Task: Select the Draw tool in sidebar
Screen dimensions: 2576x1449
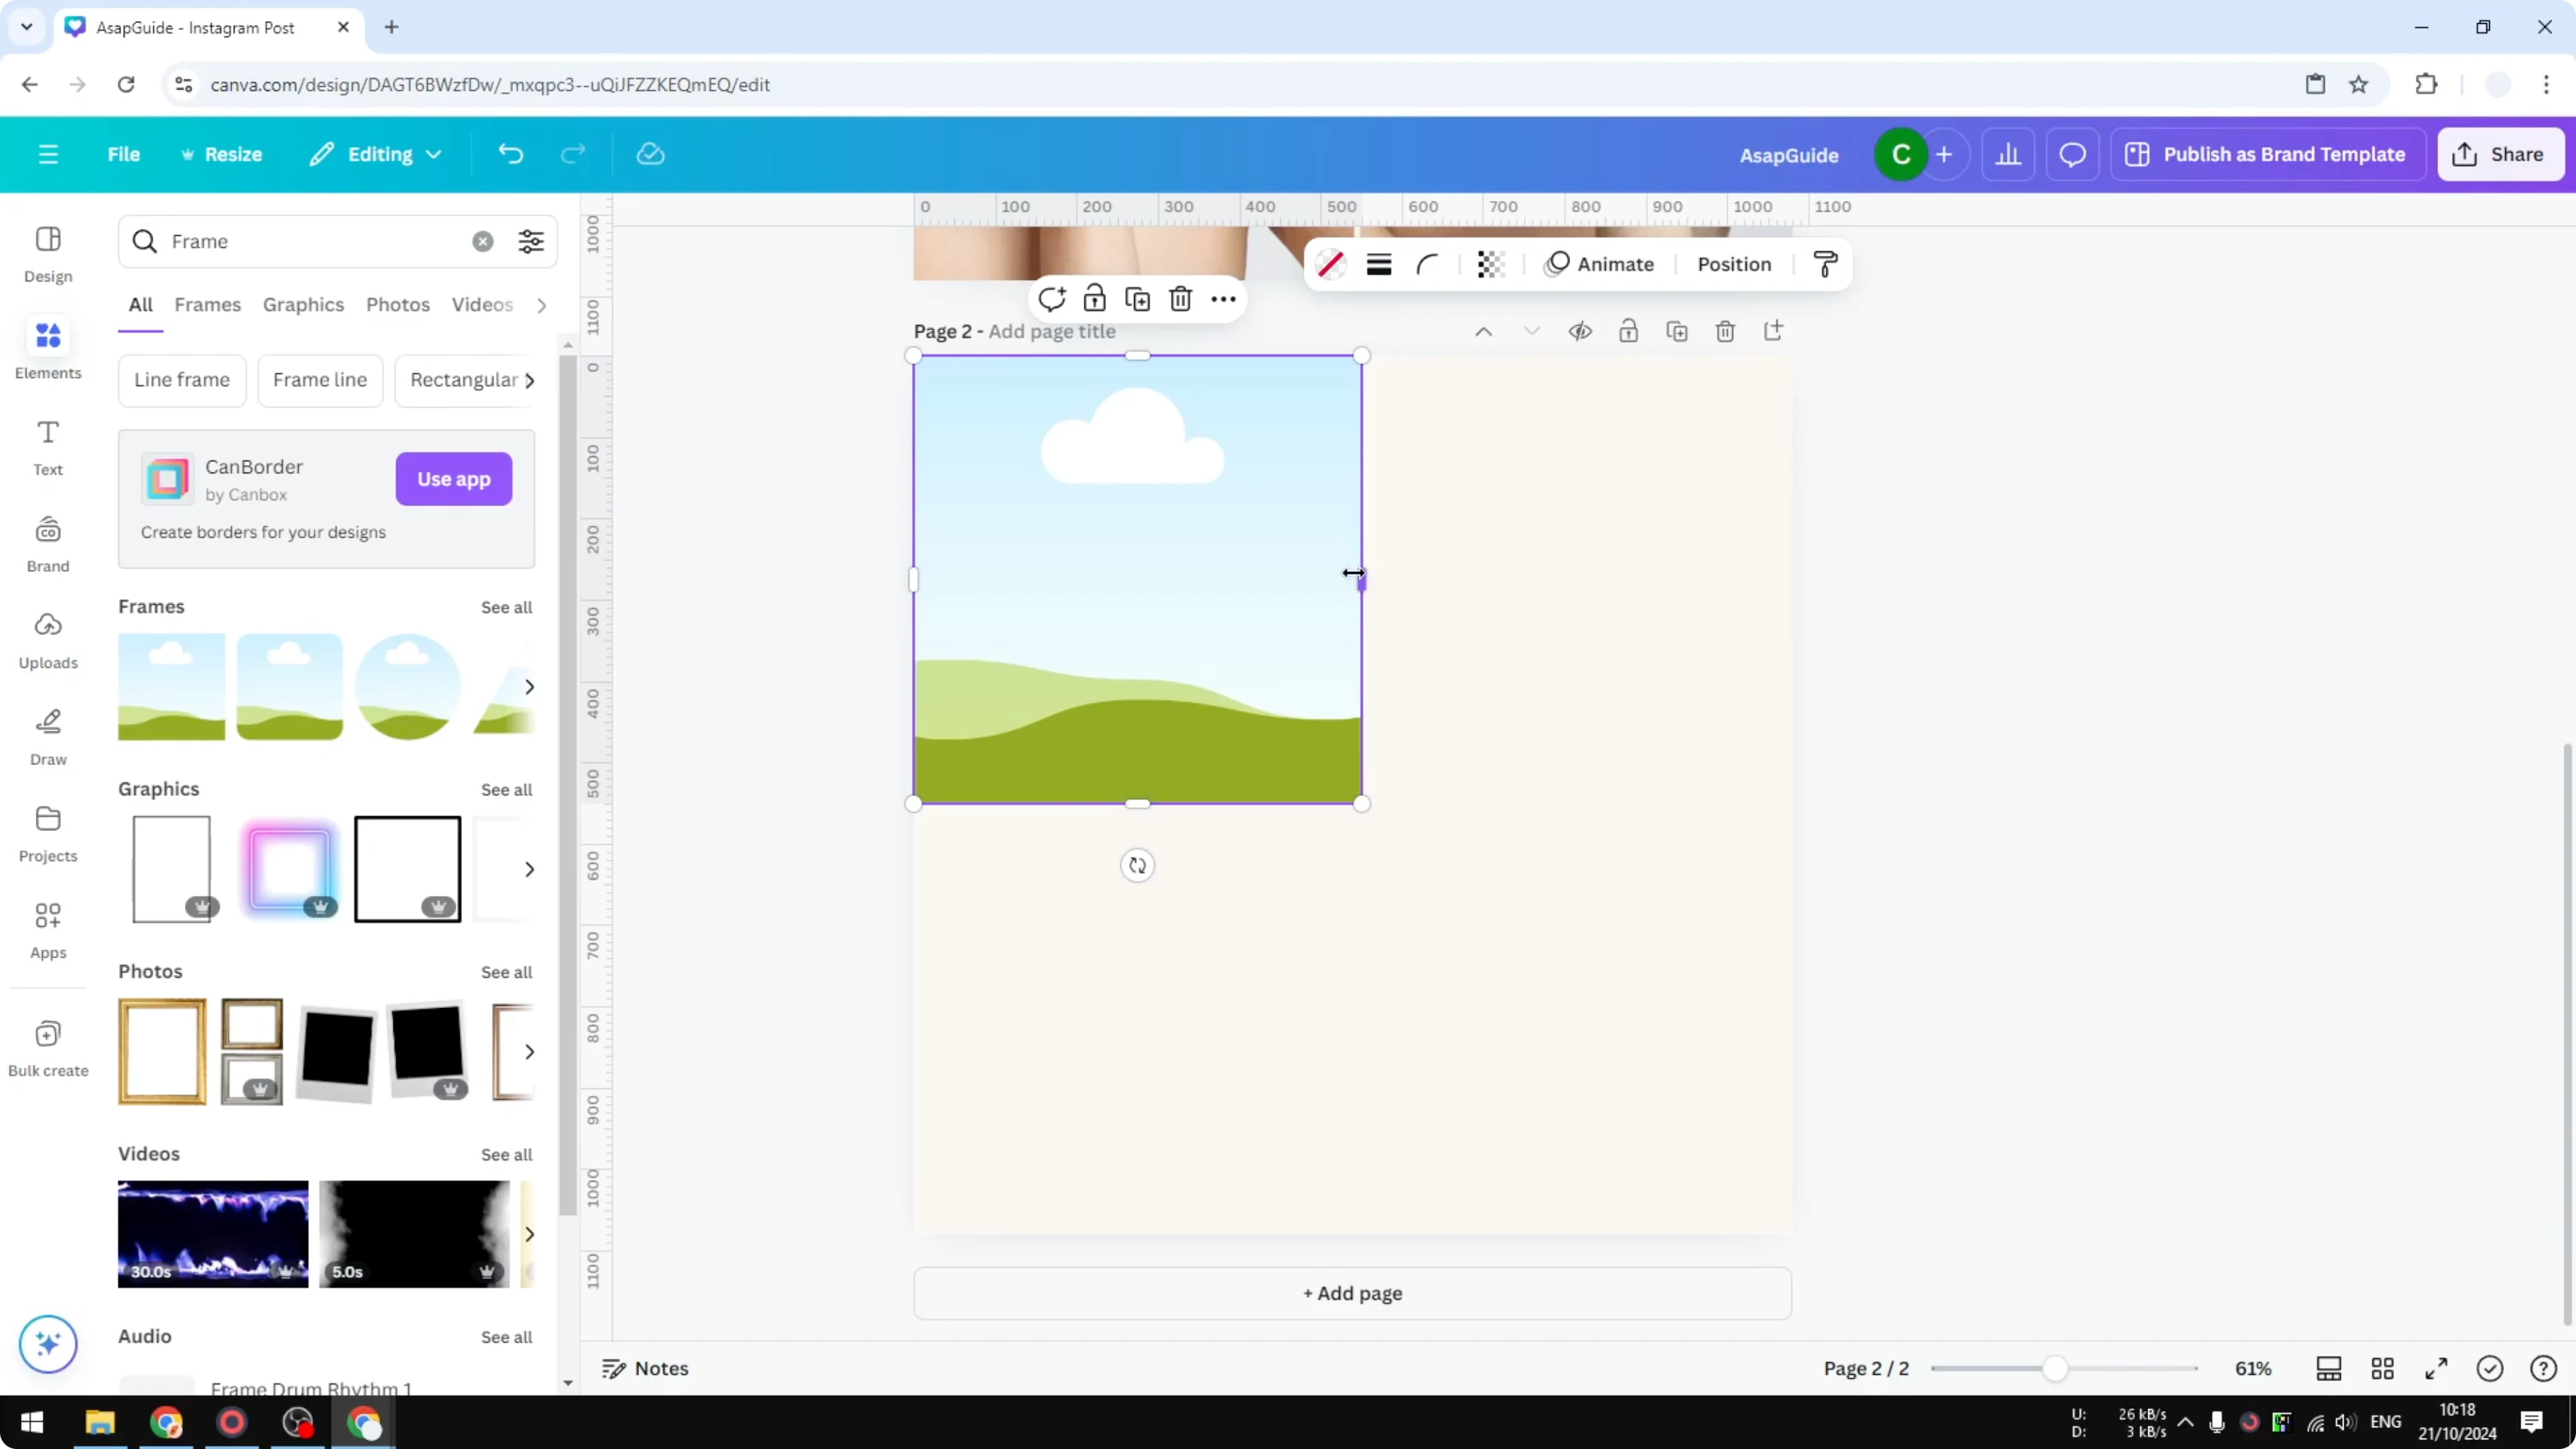Action: pyautogui.click(x=47, y=735)
